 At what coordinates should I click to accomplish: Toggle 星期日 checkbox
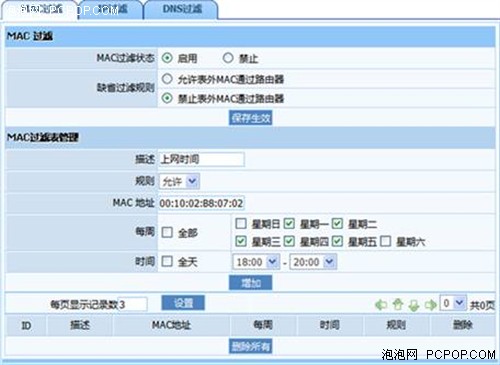pos(241,223)
